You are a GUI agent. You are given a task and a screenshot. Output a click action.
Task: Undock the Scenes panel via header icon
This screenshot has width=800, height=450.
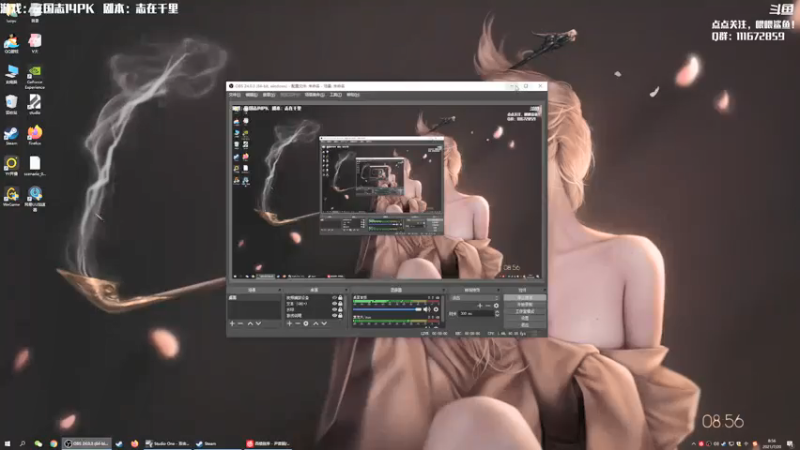[x=279, y=290]
